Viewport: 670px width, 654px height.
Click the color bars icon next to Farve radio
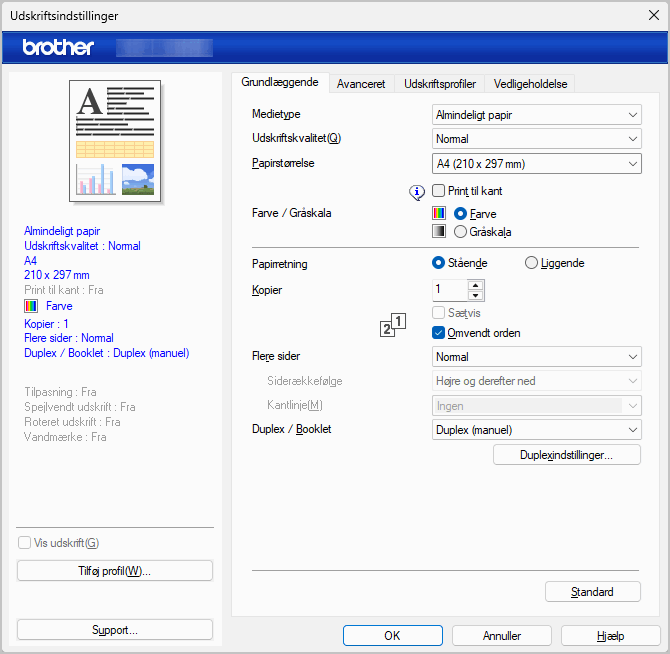click(x=439, y=213)
